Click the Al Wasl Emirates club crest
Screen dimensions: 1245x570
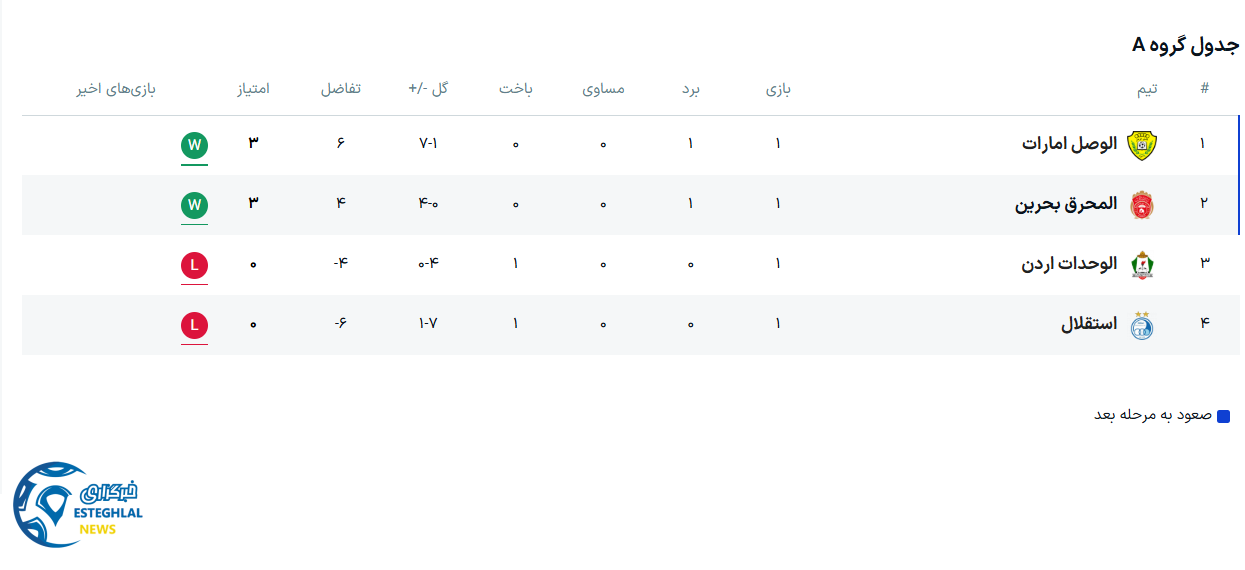coord(1140,145)
